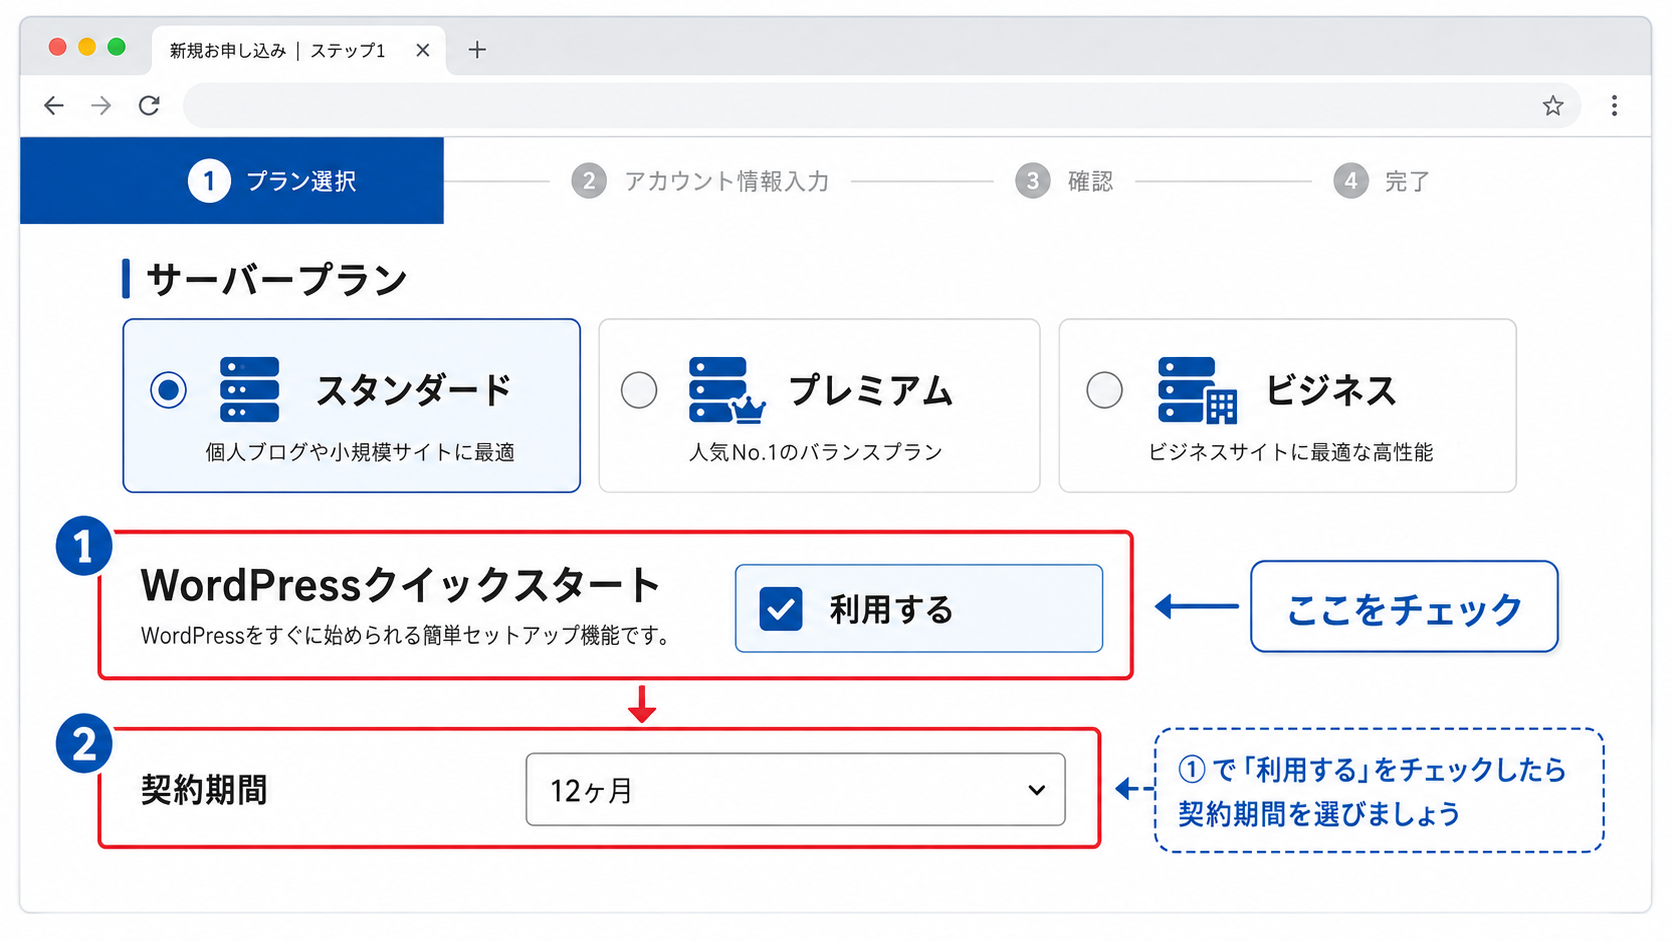Viewport: 1672px width, 941px height.
Task: Bookmark page with the star icon
Action: click(x=1552, y=106)
